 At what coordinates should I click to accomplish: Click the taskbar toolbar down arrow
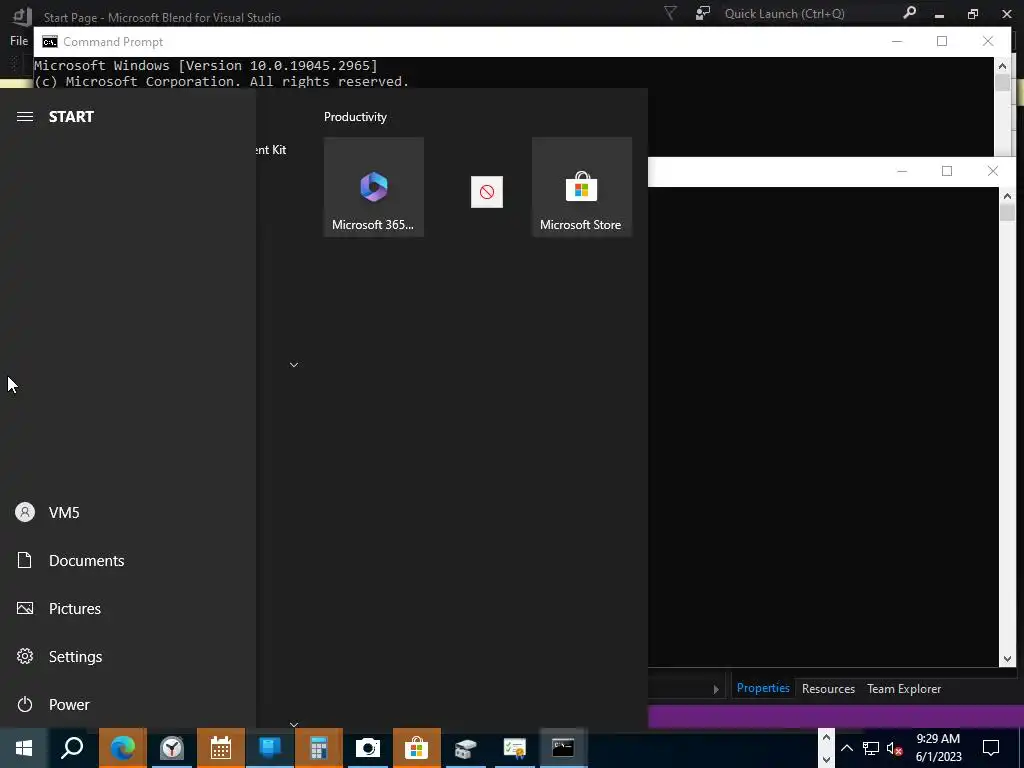pos(826,760)
